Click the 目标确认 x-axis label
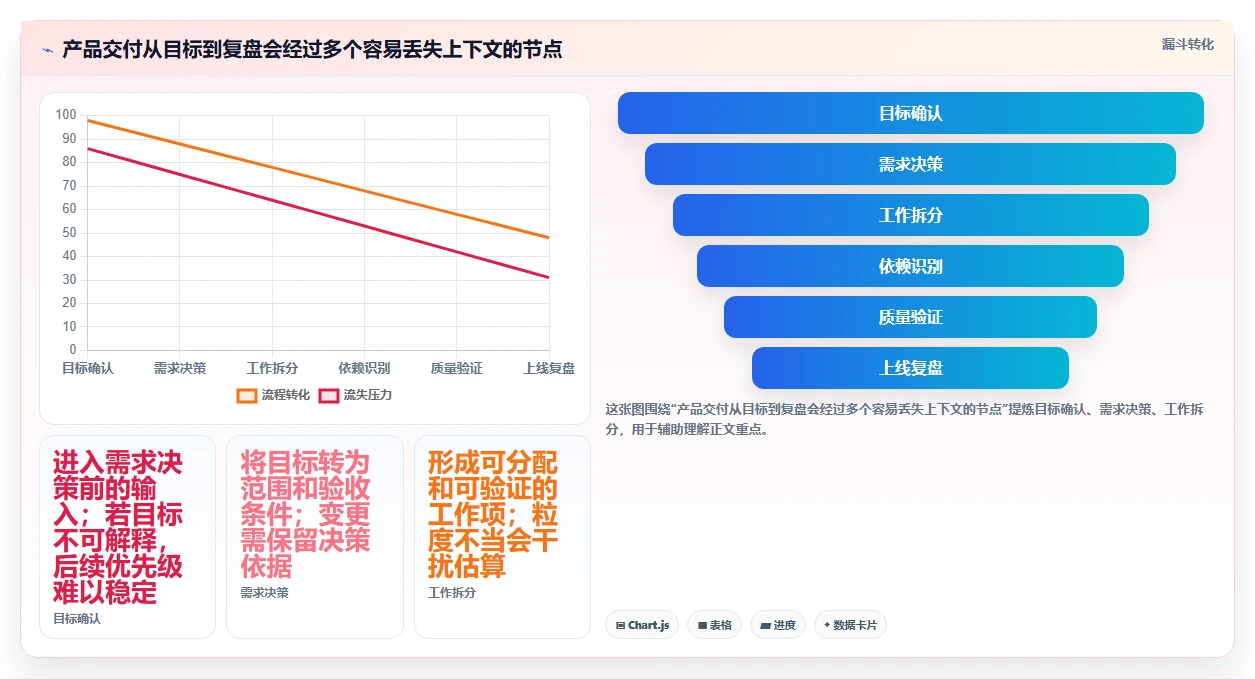 88,368
